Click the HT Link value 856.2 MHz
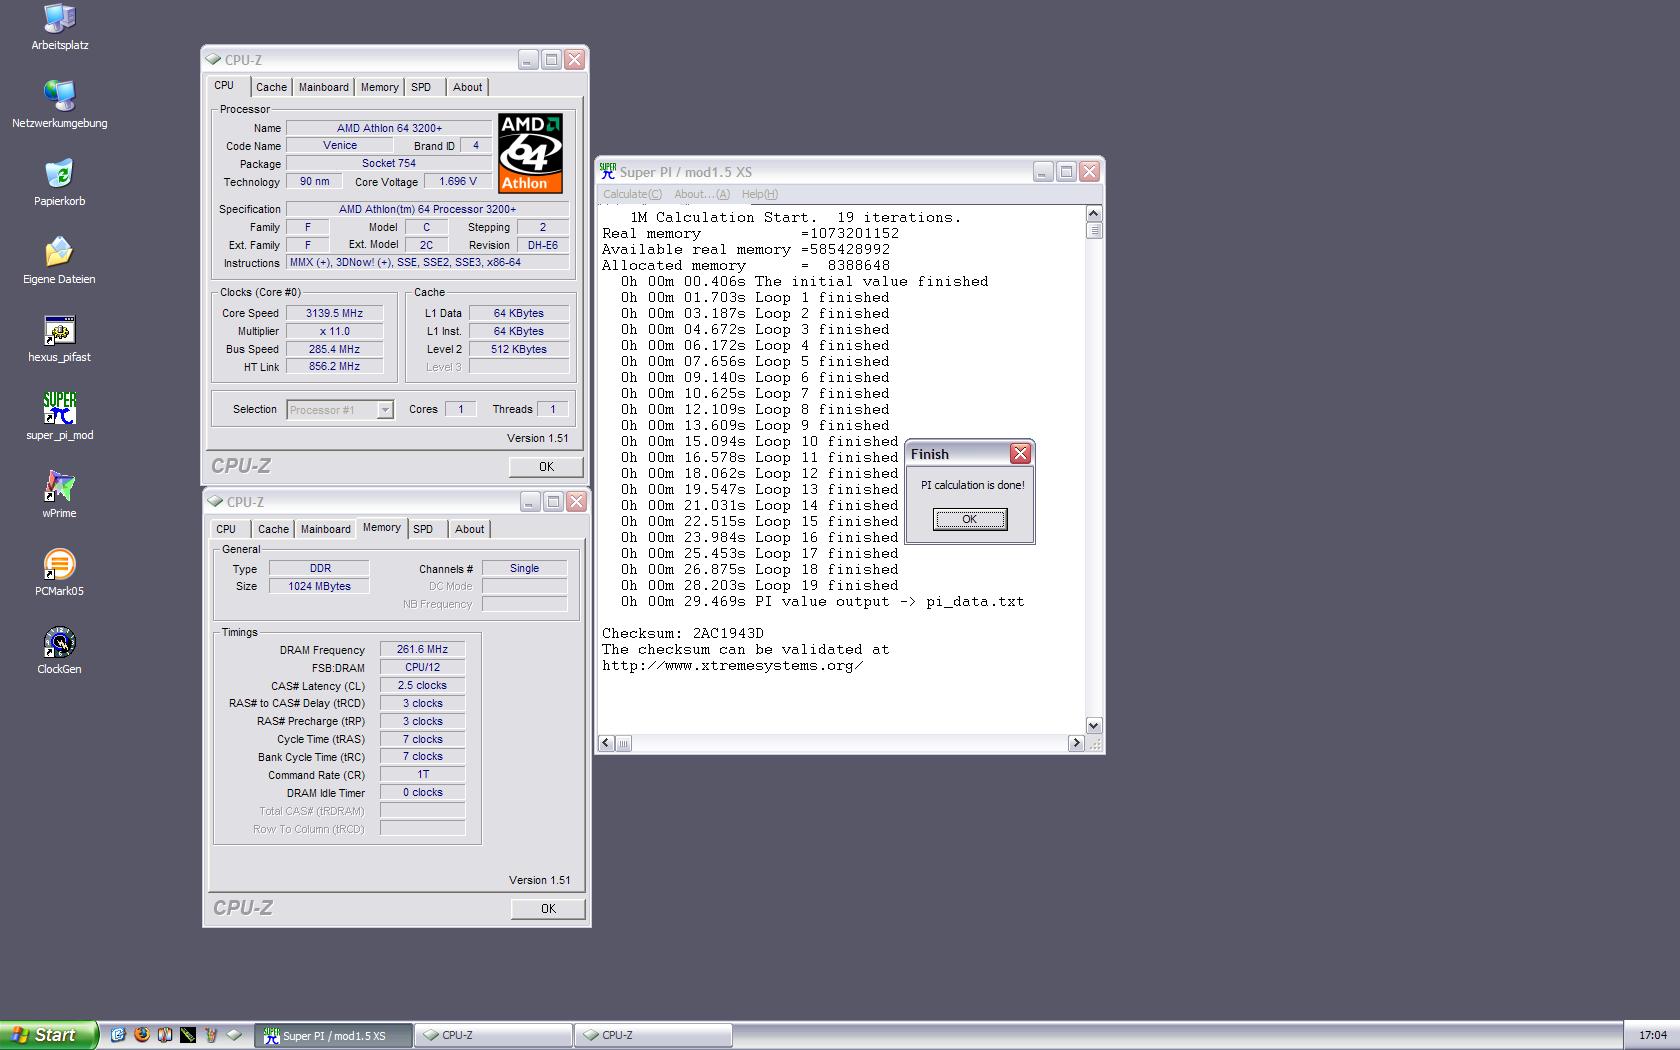This screenshot has width=1680, height=1050. [334, 367]
